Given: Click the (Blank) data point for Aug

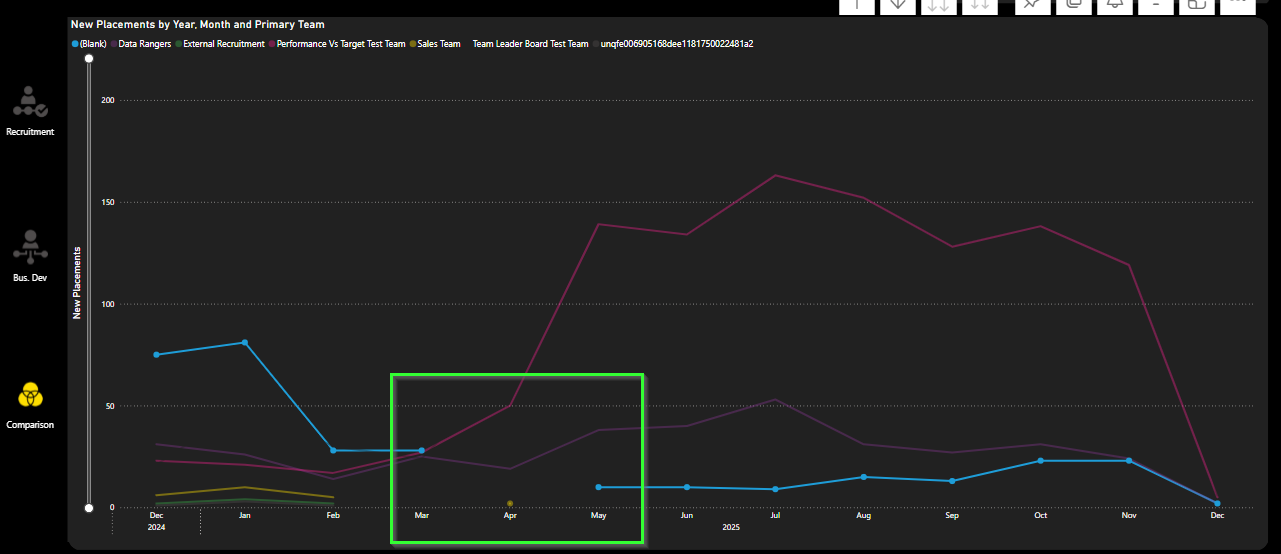Looking at the screenshot, I should point(864,477).
